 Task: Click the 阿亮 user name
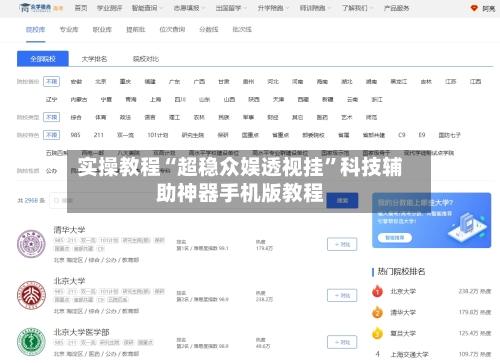[x=489, y=8]
